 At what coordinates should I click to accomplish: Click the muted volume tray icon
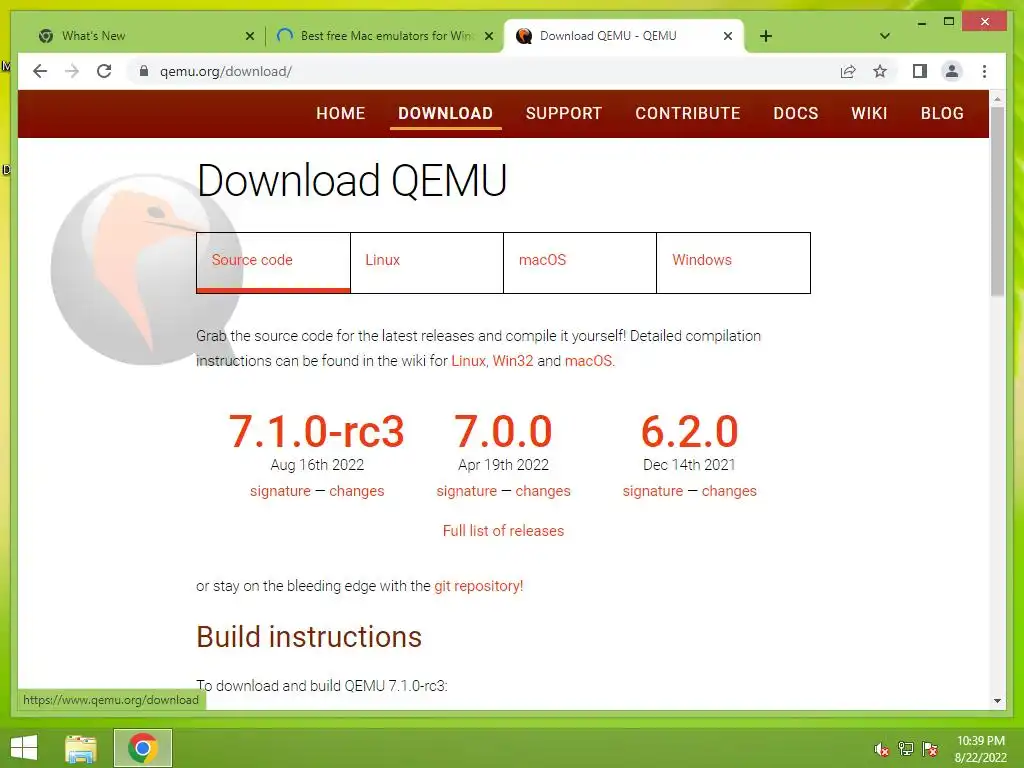tap(882, 750)
